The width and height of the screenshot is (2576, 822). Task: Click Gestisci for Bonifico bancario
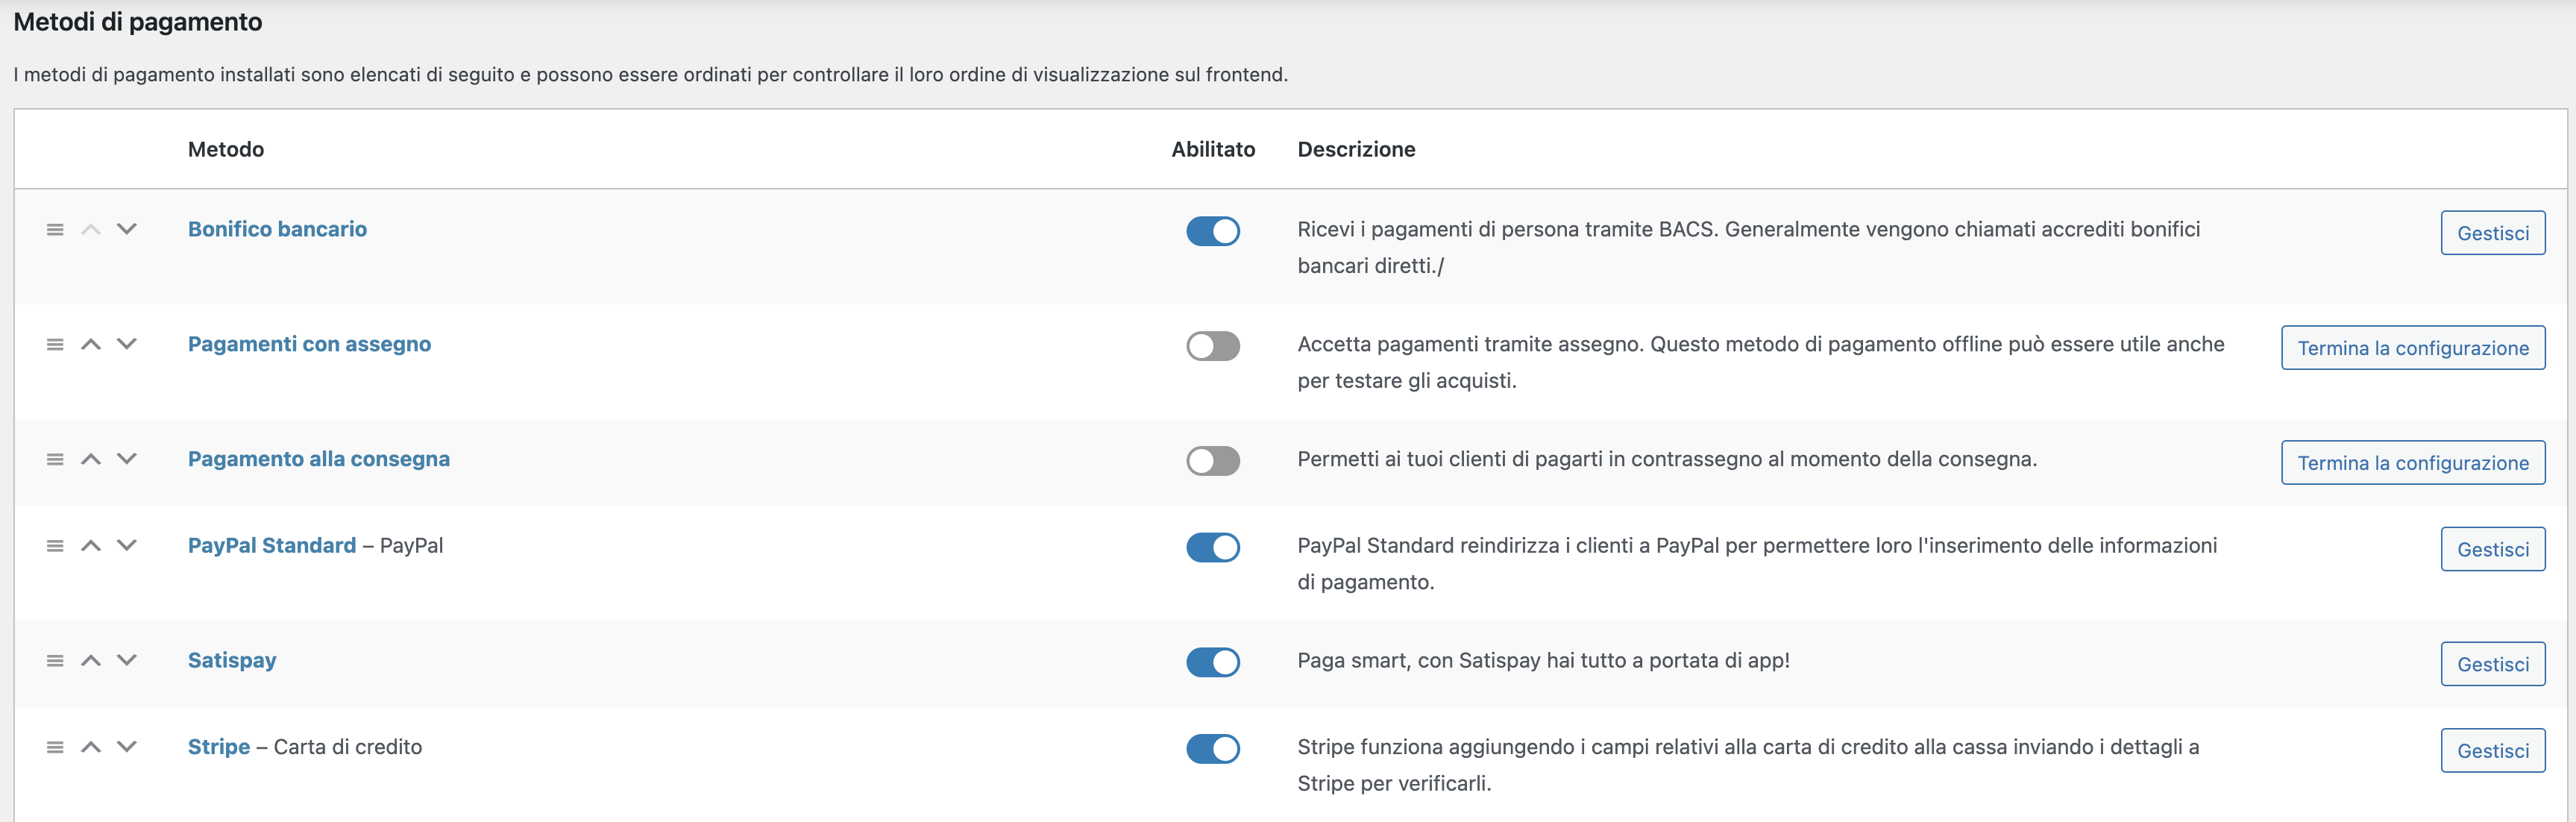tap(2493, 233)
